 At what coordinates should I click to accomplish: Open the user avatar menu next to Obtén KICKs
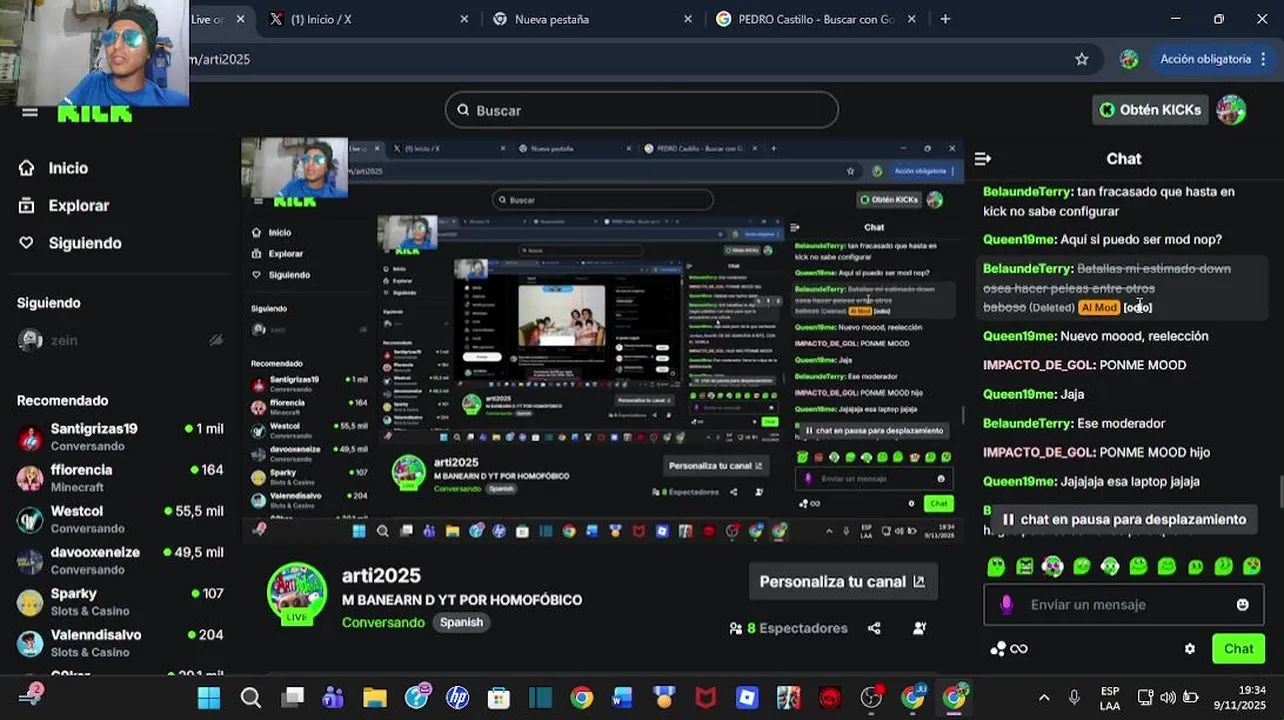(x=1231, y=110)
